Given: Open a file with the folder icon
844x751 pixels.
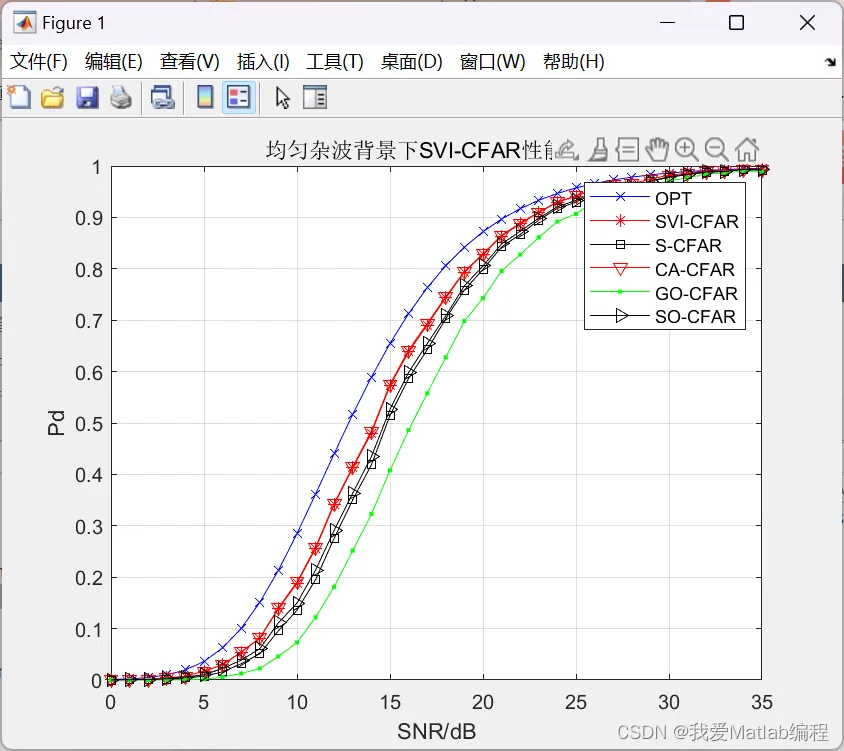Looking at the screenshot, I should pos(53,97).
